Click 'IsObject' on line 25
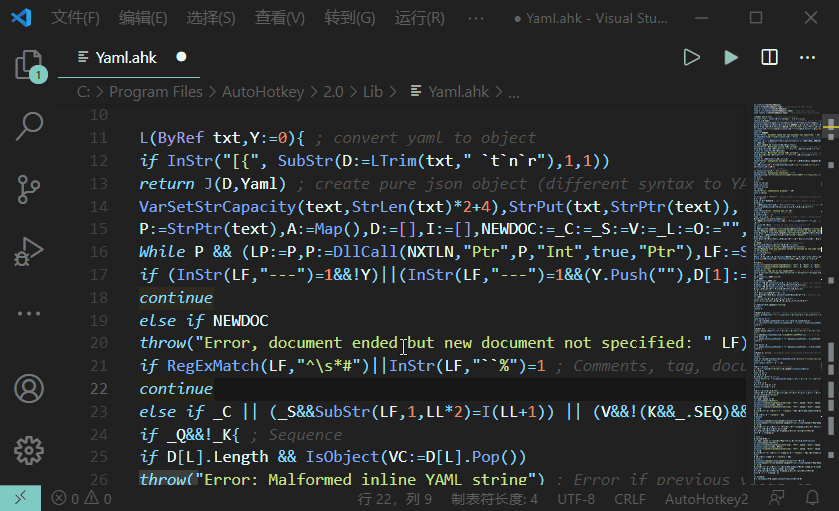Image resolution: width=839 pixels, height=511 pixels. click(342, 457)
